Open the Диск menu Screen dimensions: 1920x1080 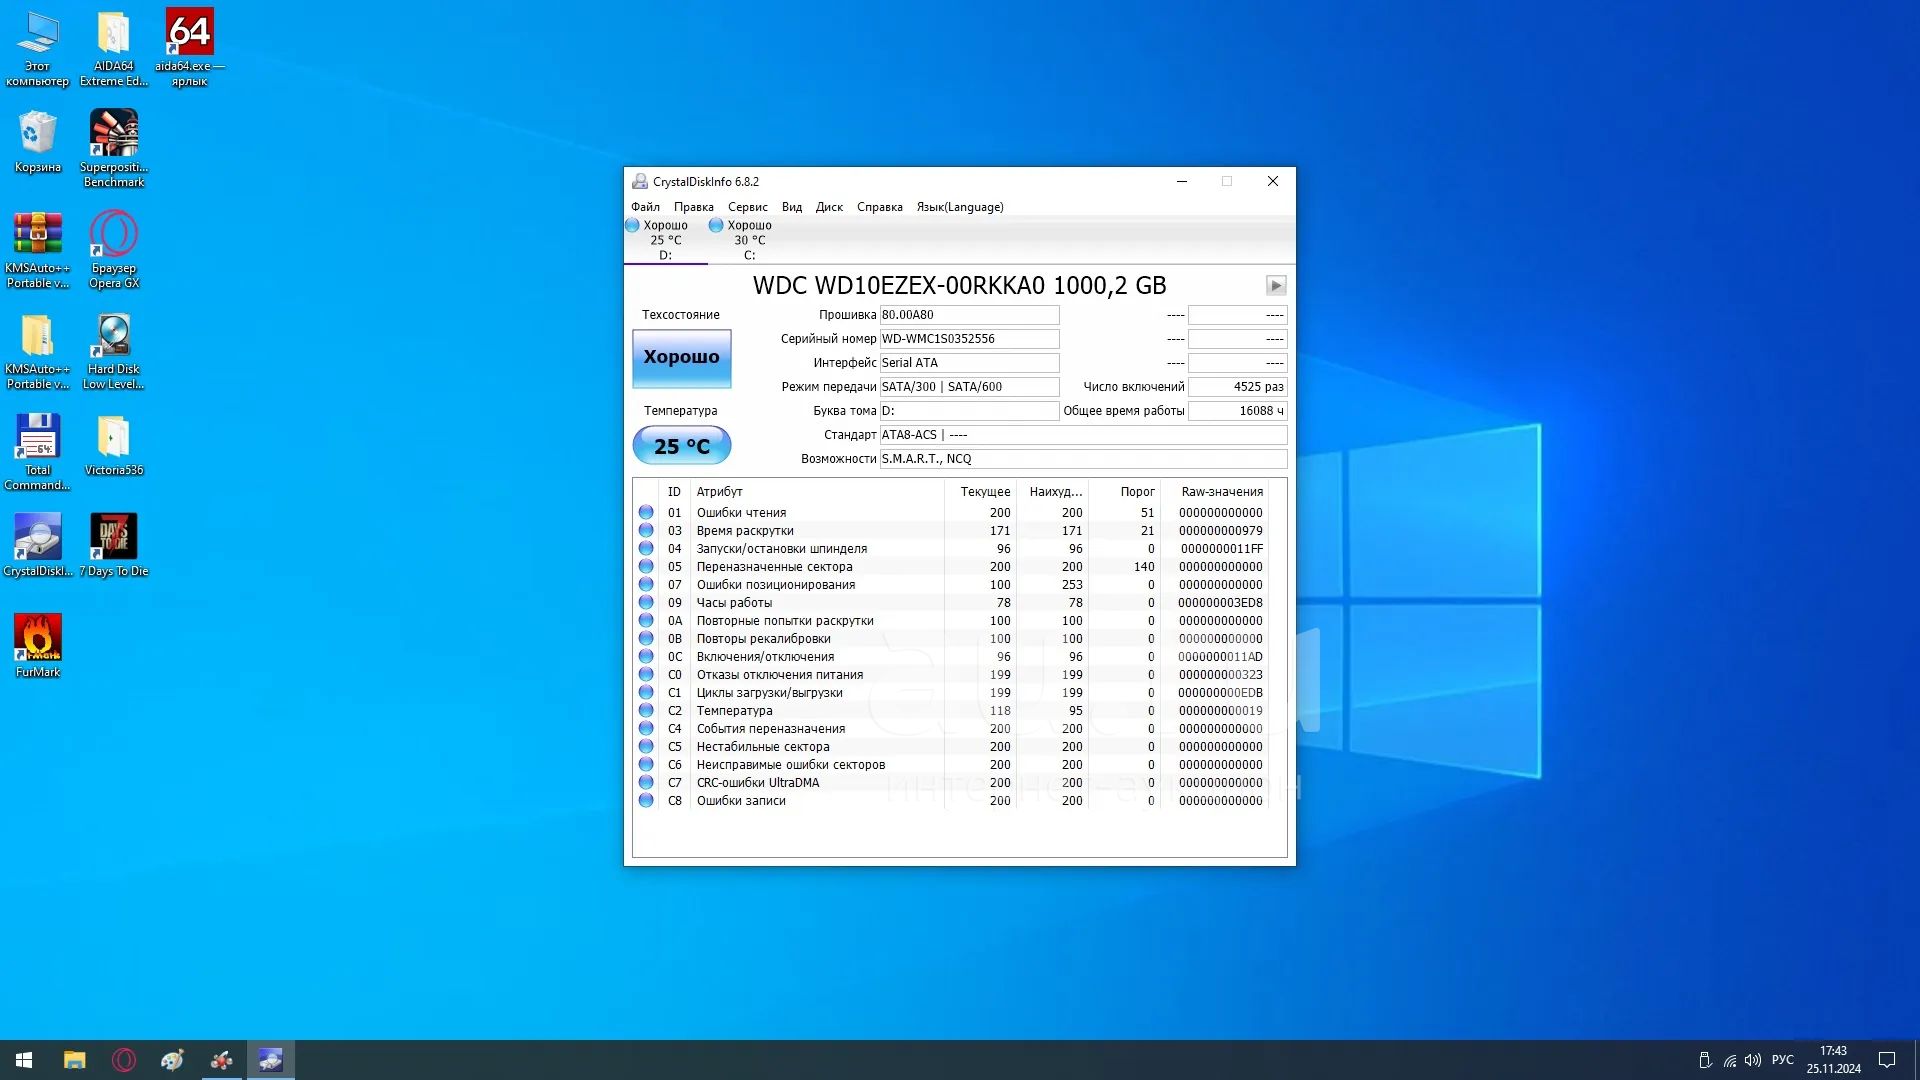(828, 207)
